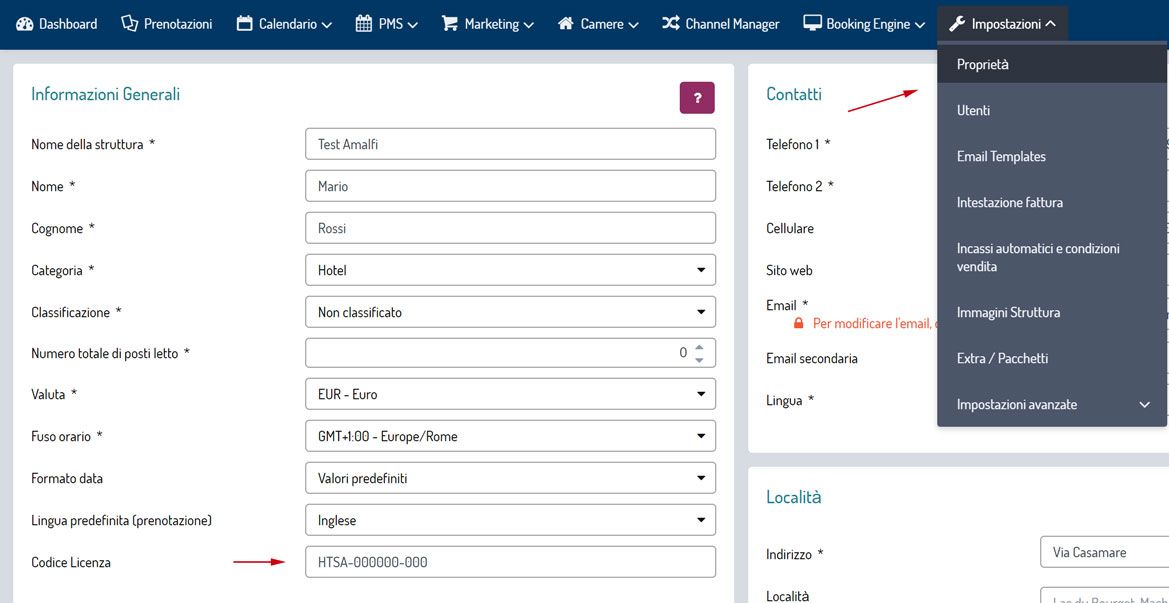Screen dimensions: 1169x603
Task: Click the Marketing shopping cart icon
Action: pyautogui.click(x=450, y=24)
